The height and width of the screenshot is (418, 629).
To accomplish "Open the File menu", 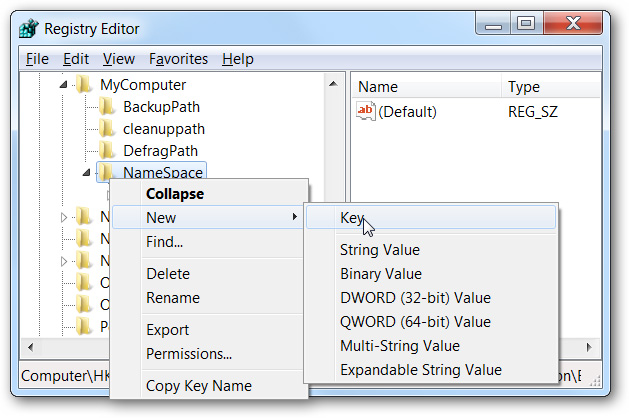I will tap(37, 59).
